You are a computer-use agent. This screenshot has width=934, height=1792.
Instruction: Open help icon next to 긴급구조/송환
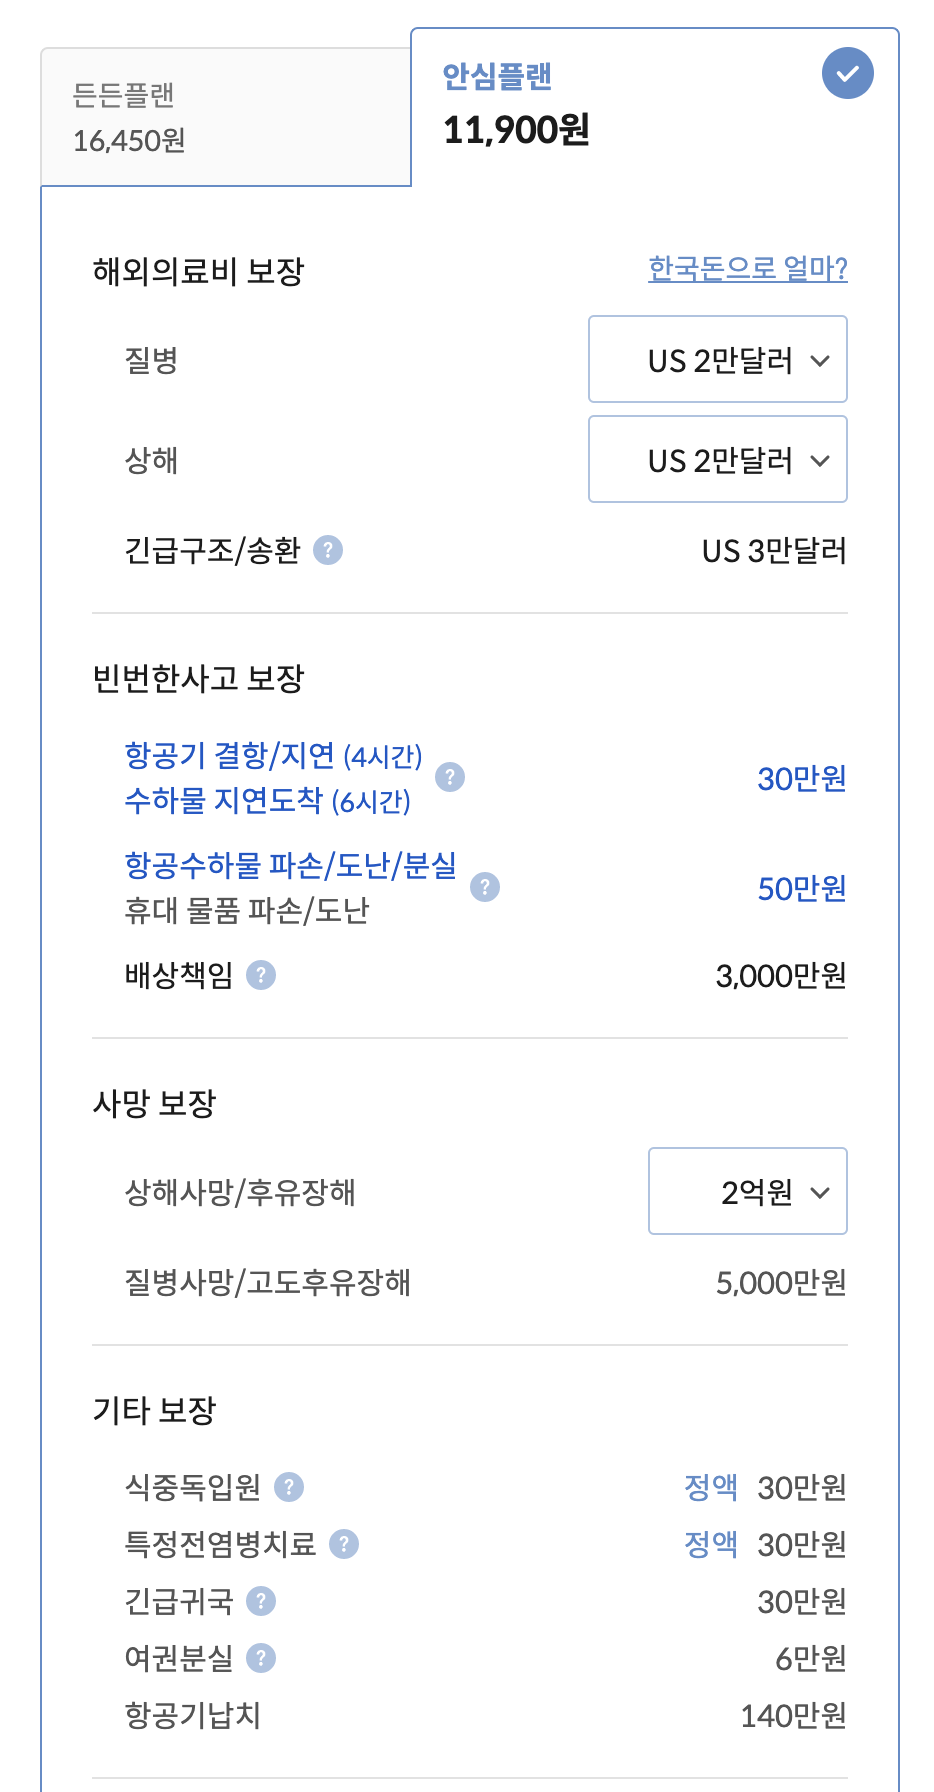click(328, 550)
